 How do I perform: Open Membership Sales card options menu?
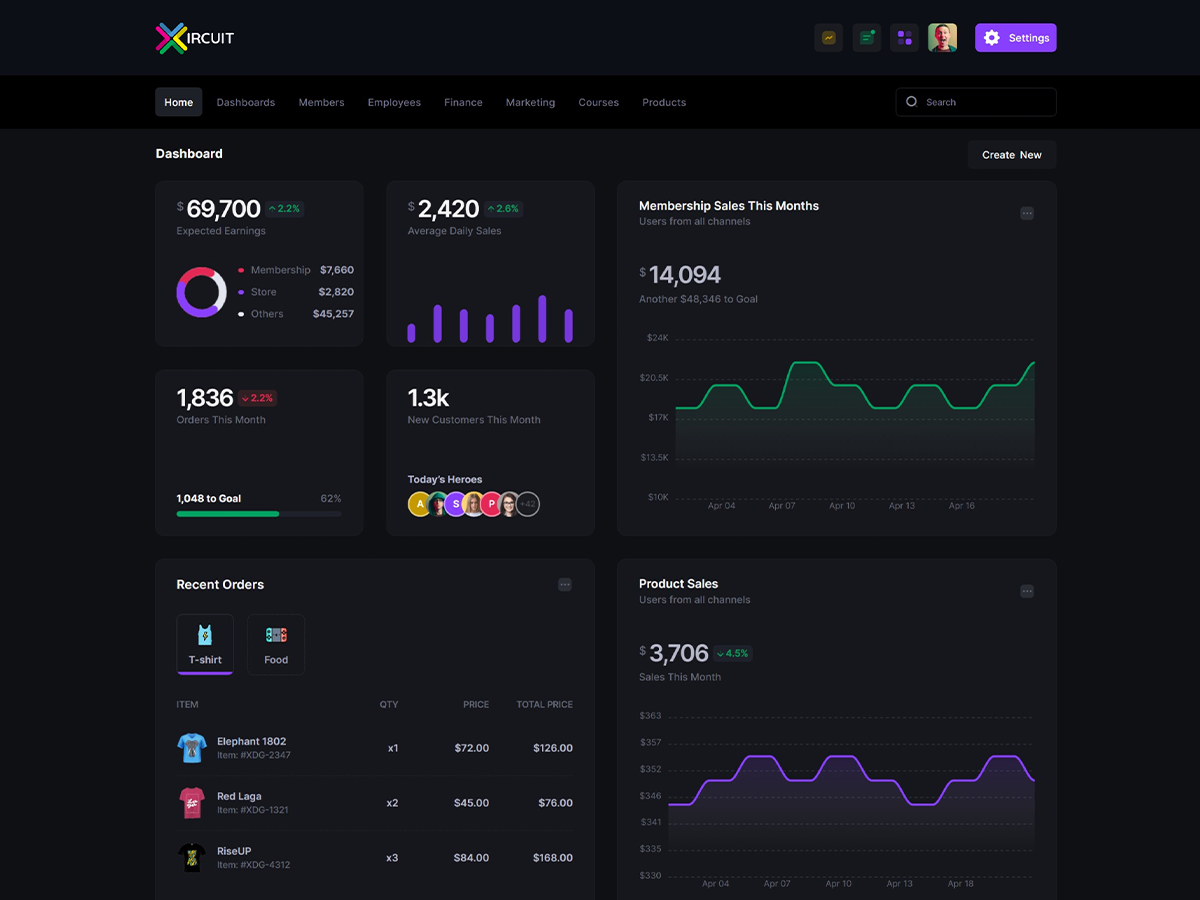[x=1026, y=213]
